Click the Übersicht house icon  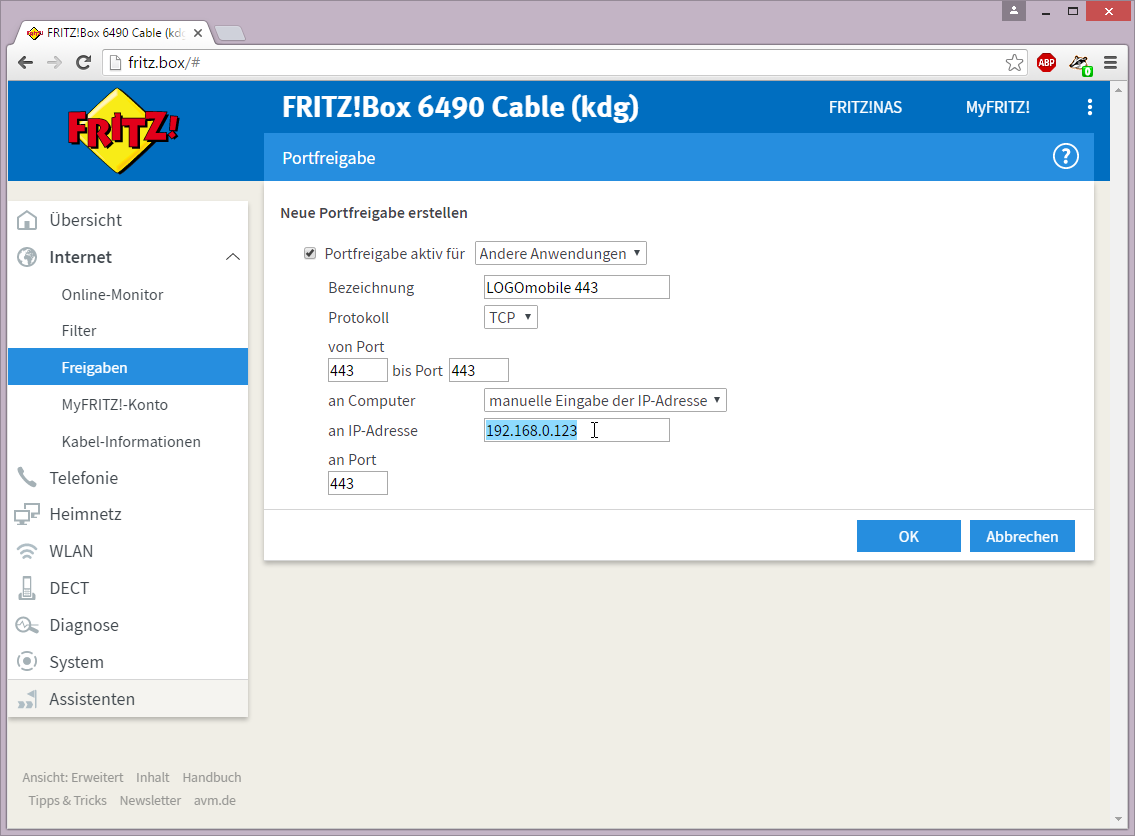pos(27,220)
